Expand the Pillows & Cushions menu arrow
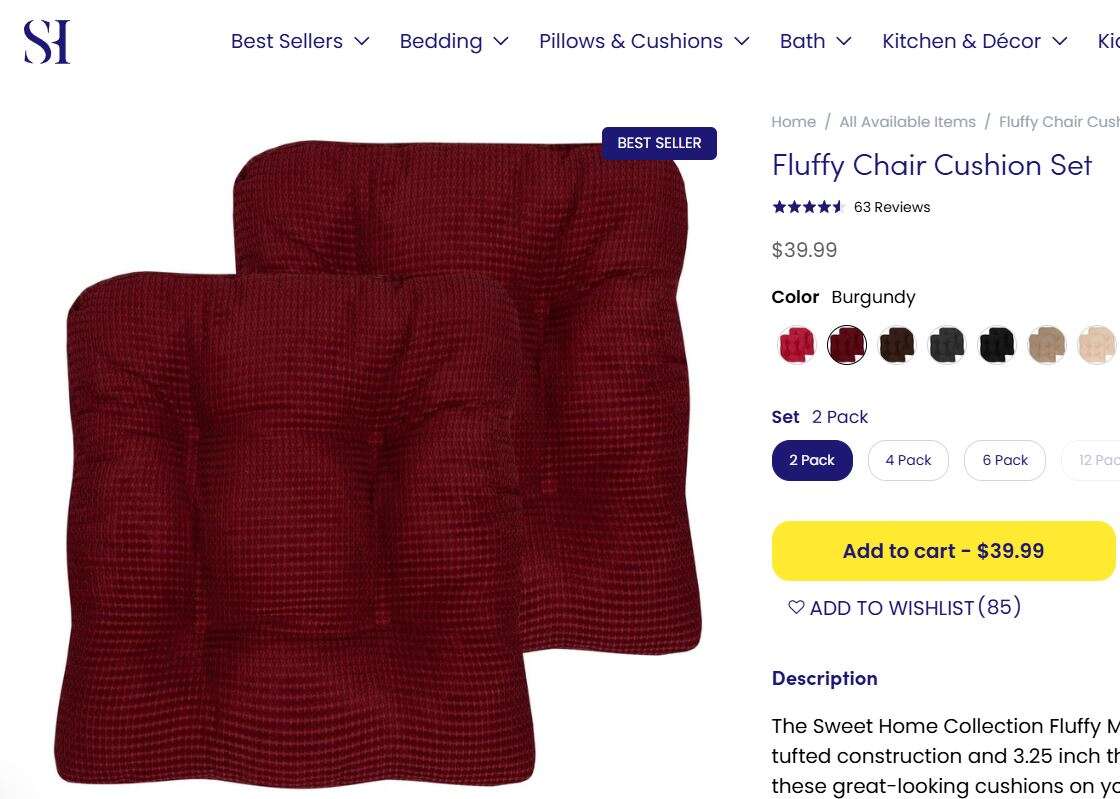This screenshot has height=799, width=1120. [742, 42]
